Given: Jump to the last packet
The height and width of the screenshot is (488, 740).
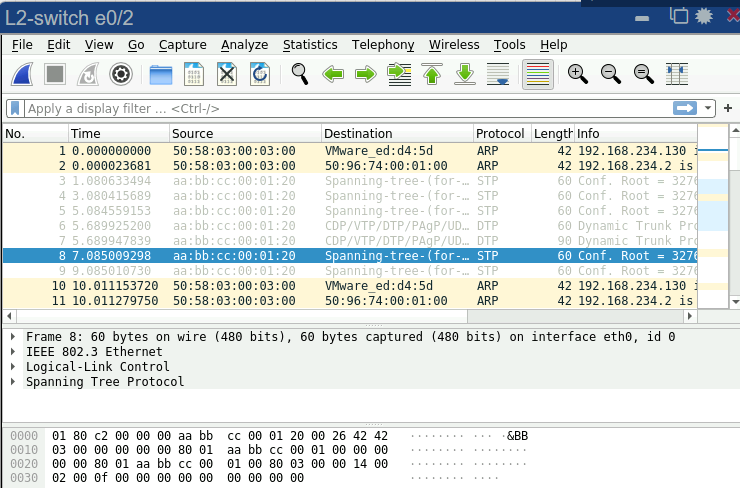Looking at the screenshot, I should (465, 74).
